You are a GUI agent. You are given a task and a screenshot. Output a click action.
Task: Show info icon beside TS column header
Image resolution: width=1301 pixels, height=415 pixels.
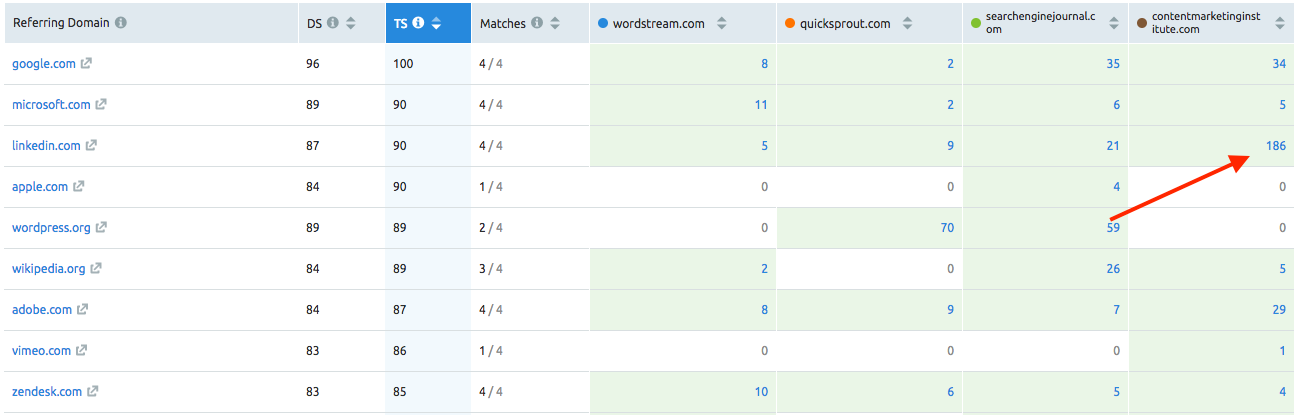click(418, 23)
